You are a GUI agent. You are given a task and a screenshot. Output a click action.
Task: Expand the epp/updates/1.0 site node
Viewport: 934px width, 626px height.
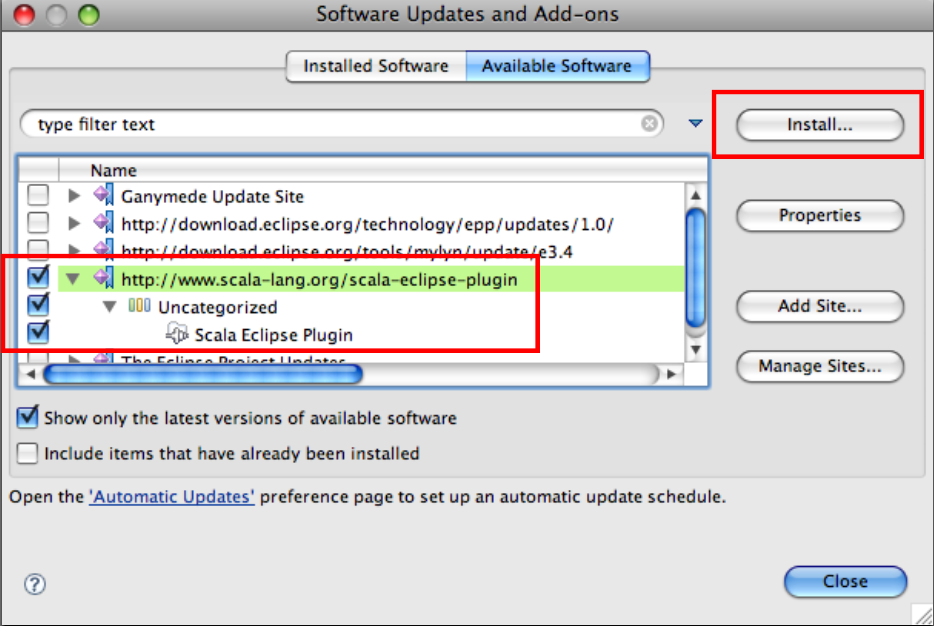click(74, 223)
